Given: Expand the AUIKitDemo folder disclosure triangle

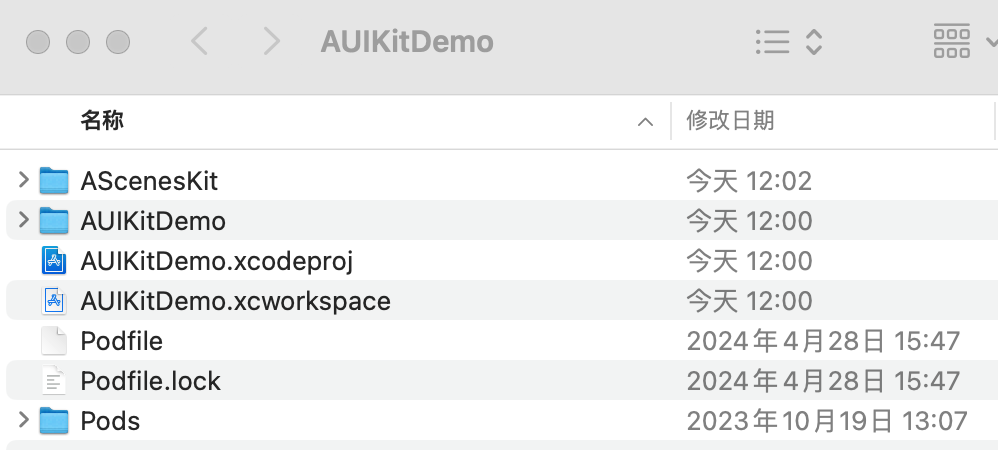Looking at the screenshot, I should point(24,220).
